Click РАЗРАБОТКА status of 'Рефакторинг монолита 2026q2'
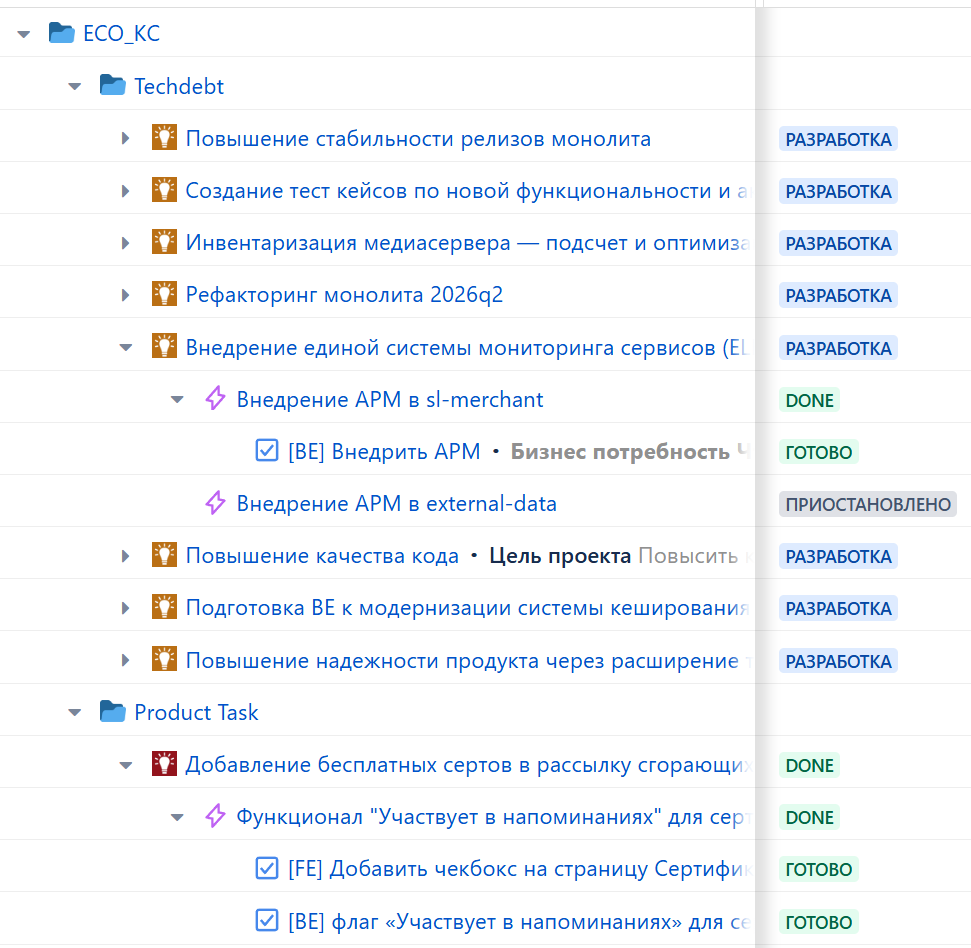The width and height of the screenshot is (971, 948). coord(838,295)
